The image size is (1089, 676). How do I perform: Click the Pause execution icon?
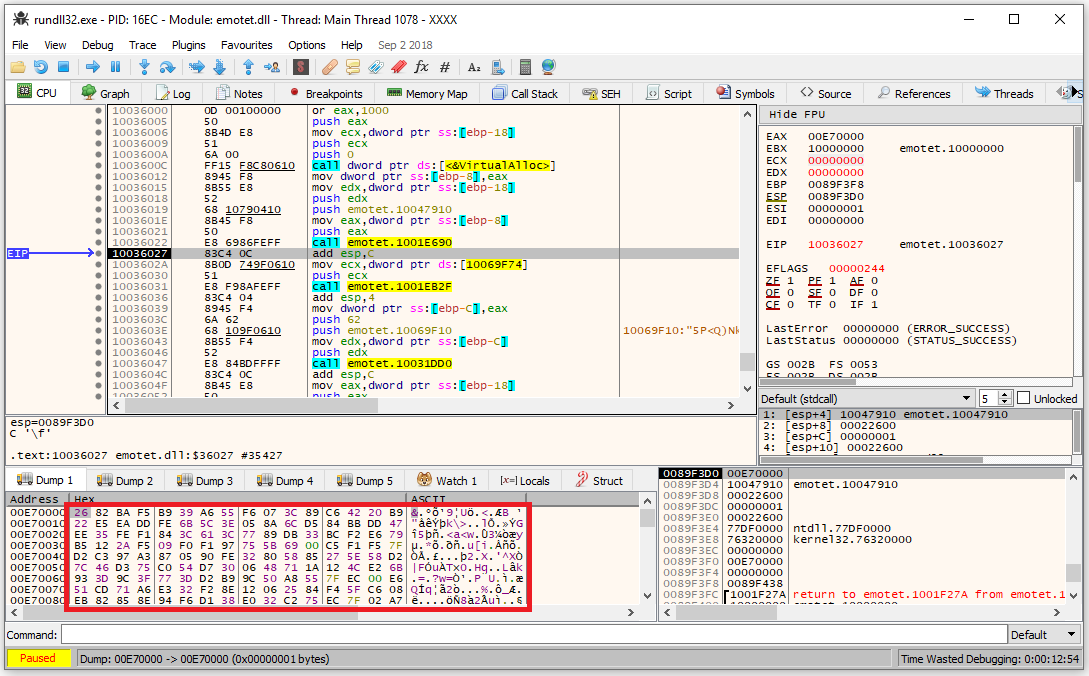(115, 67)
